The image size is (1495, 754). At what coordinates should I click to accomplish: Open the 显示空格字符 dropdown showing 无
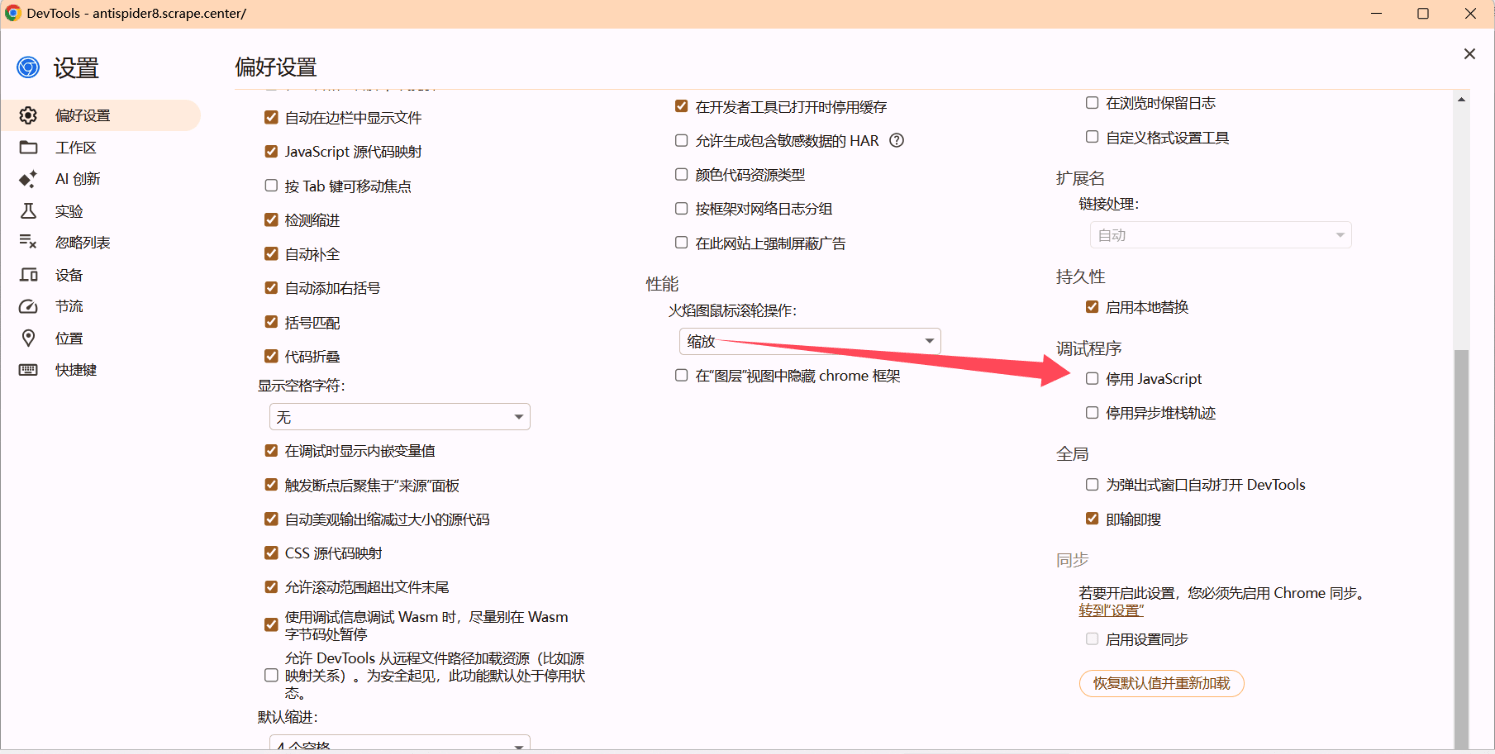(x=399, y=416)
